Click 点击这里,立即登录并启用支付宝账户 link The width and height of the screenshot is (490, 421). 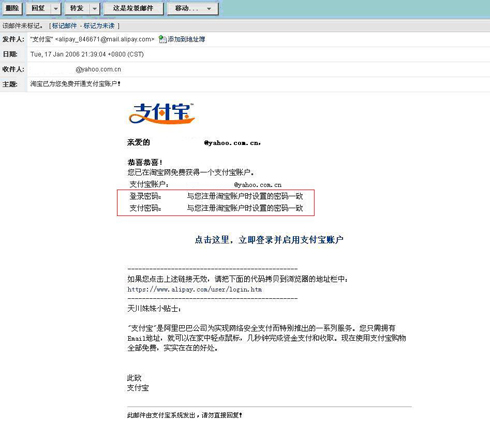pyautogui.click(x=269, y=240)
